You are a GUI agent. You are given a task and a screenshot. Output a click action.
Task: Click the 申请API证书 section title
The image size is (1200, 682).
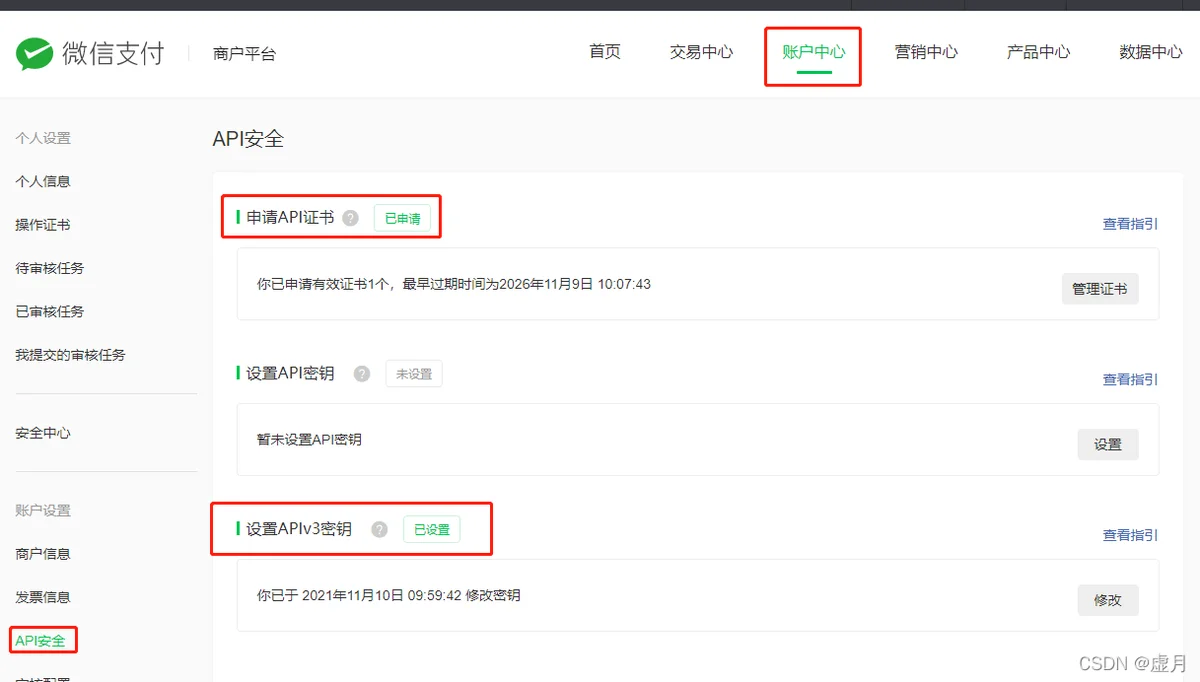tap(290, 217)
